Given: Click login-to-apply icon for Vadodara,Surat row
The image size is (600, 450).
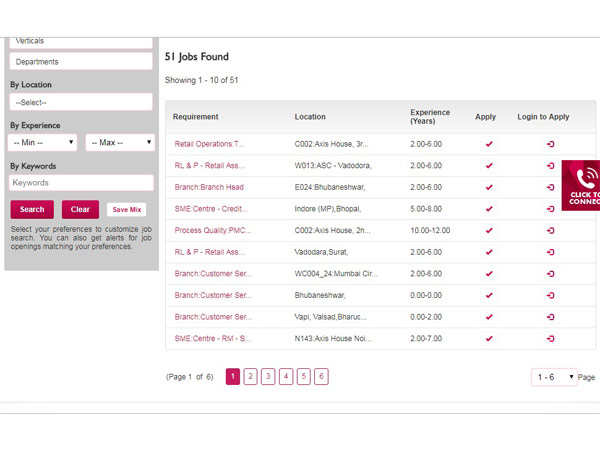Looking at the screenshot, I should point(550,252).
